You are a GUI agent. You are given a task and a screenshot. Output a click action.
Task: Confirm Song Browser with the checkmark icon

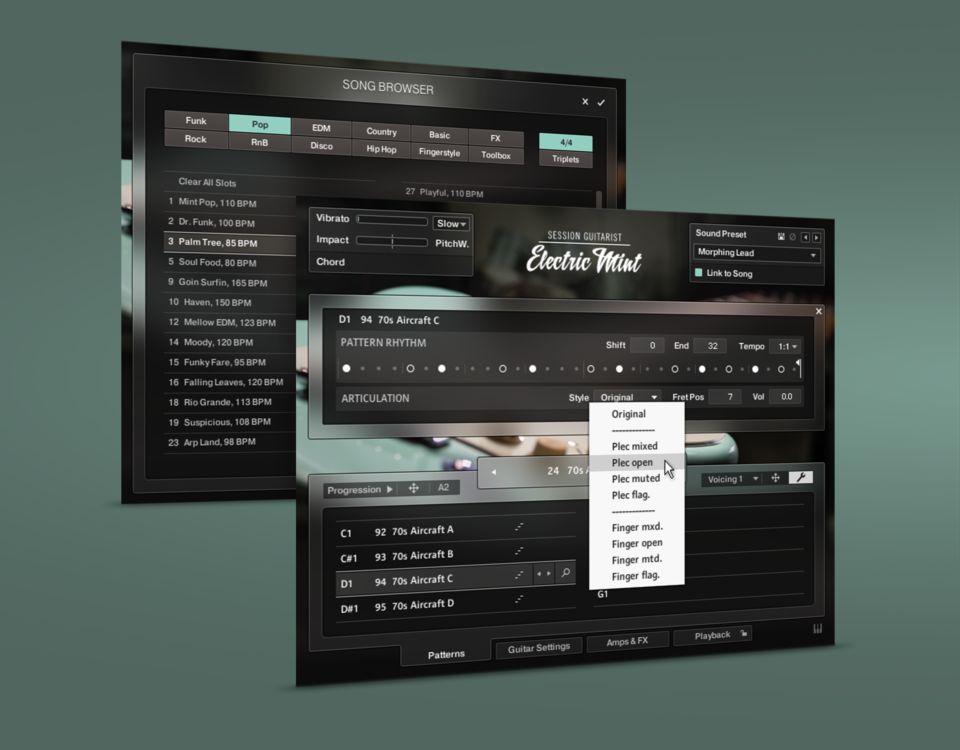coord(601,102)
